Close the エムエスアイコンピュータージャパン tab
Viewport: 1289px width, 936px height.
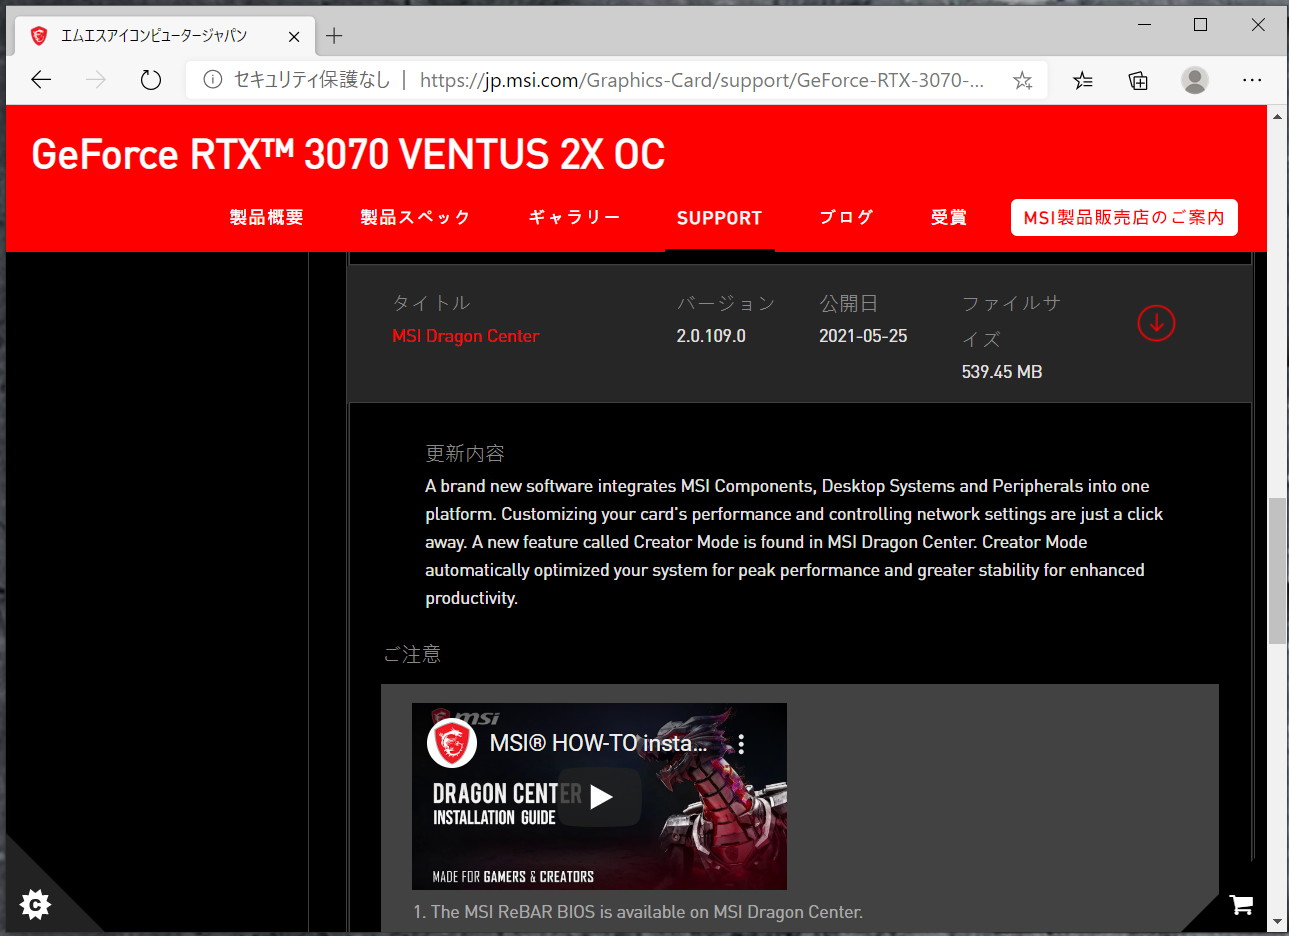coord(294,36)
